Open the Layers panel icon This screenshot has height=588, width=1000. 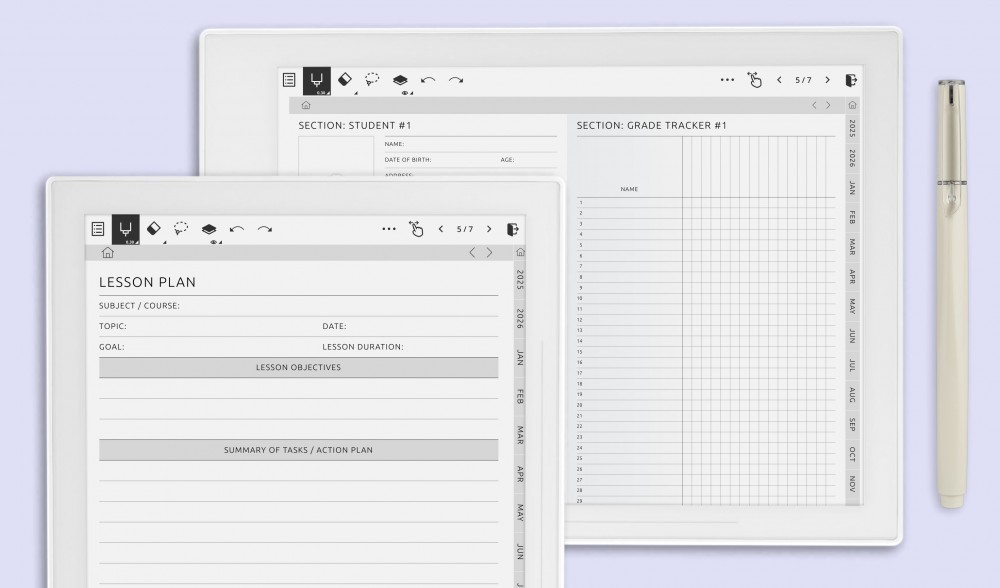210,228
